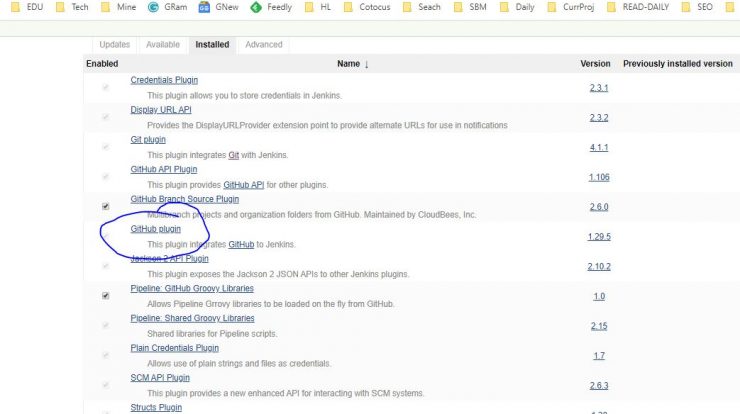Open the Advanced tab
740x414 pixels.
pos(264,44)
